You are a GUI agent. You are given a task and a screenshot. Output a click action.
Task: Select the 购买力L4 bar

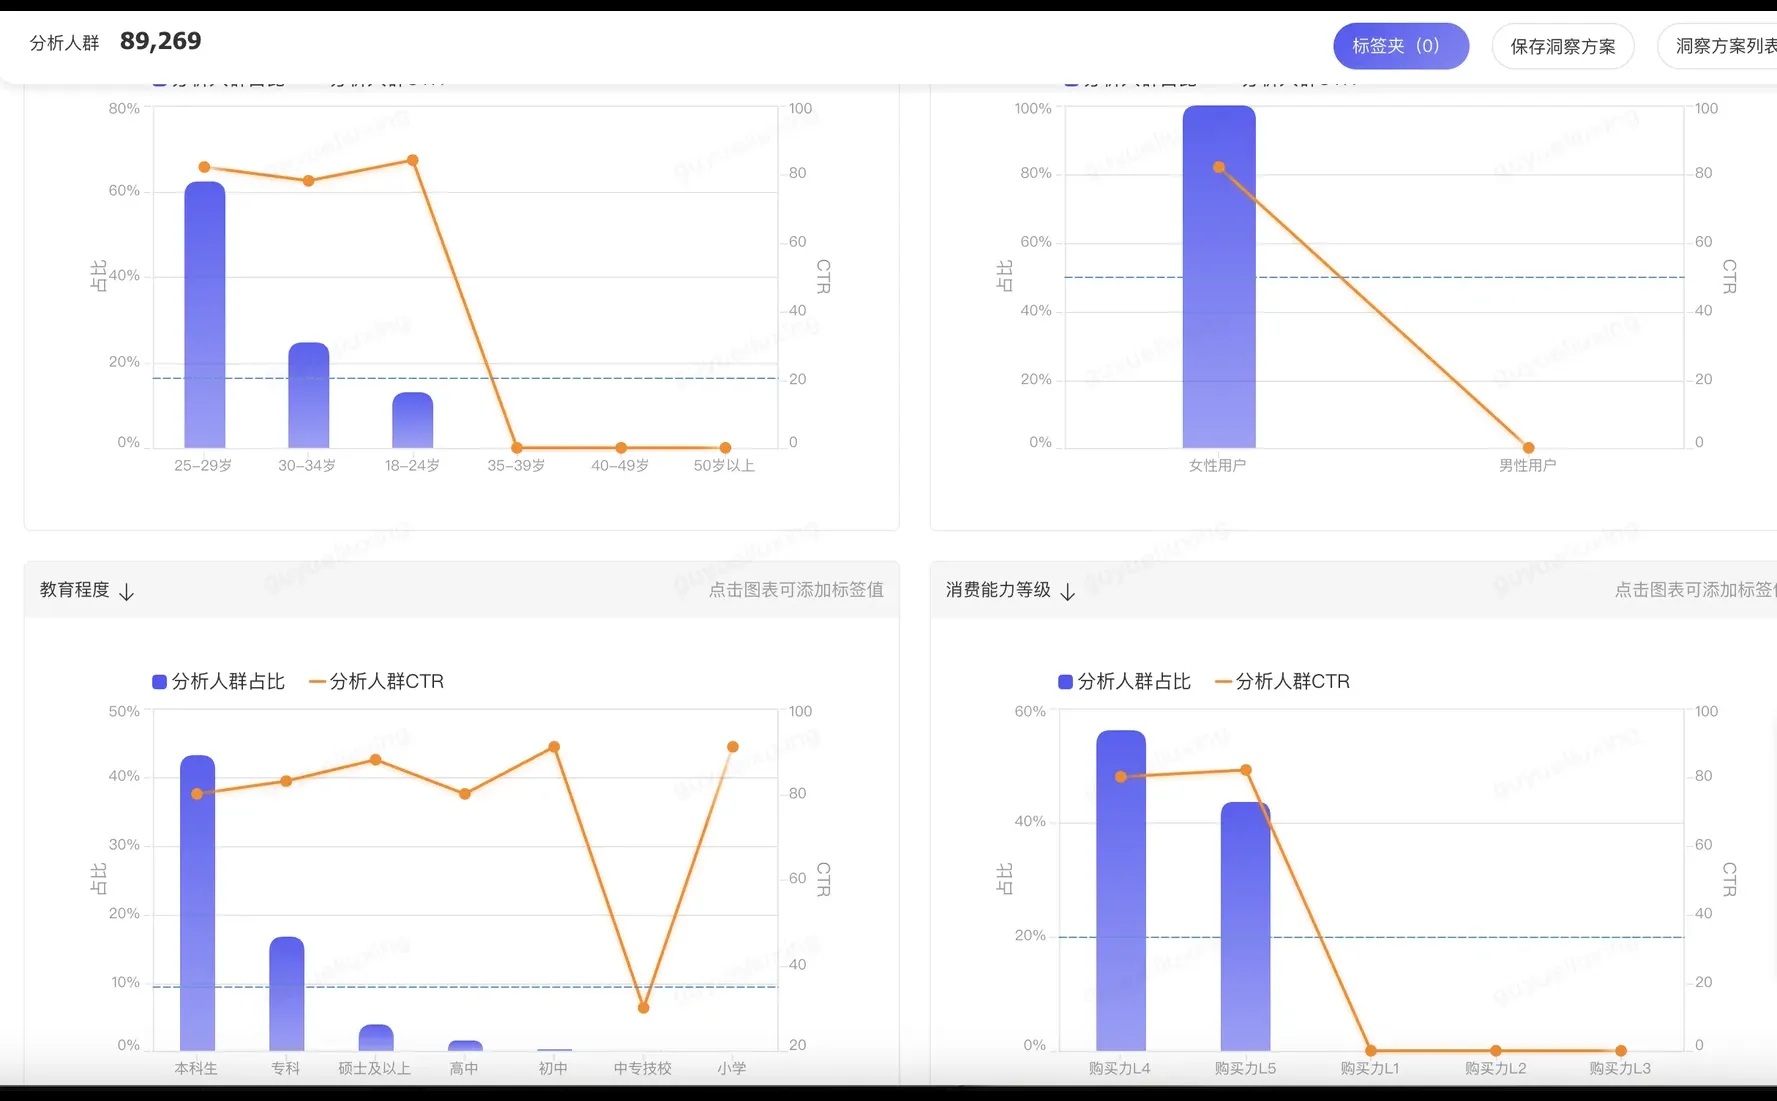[1120, 891]
